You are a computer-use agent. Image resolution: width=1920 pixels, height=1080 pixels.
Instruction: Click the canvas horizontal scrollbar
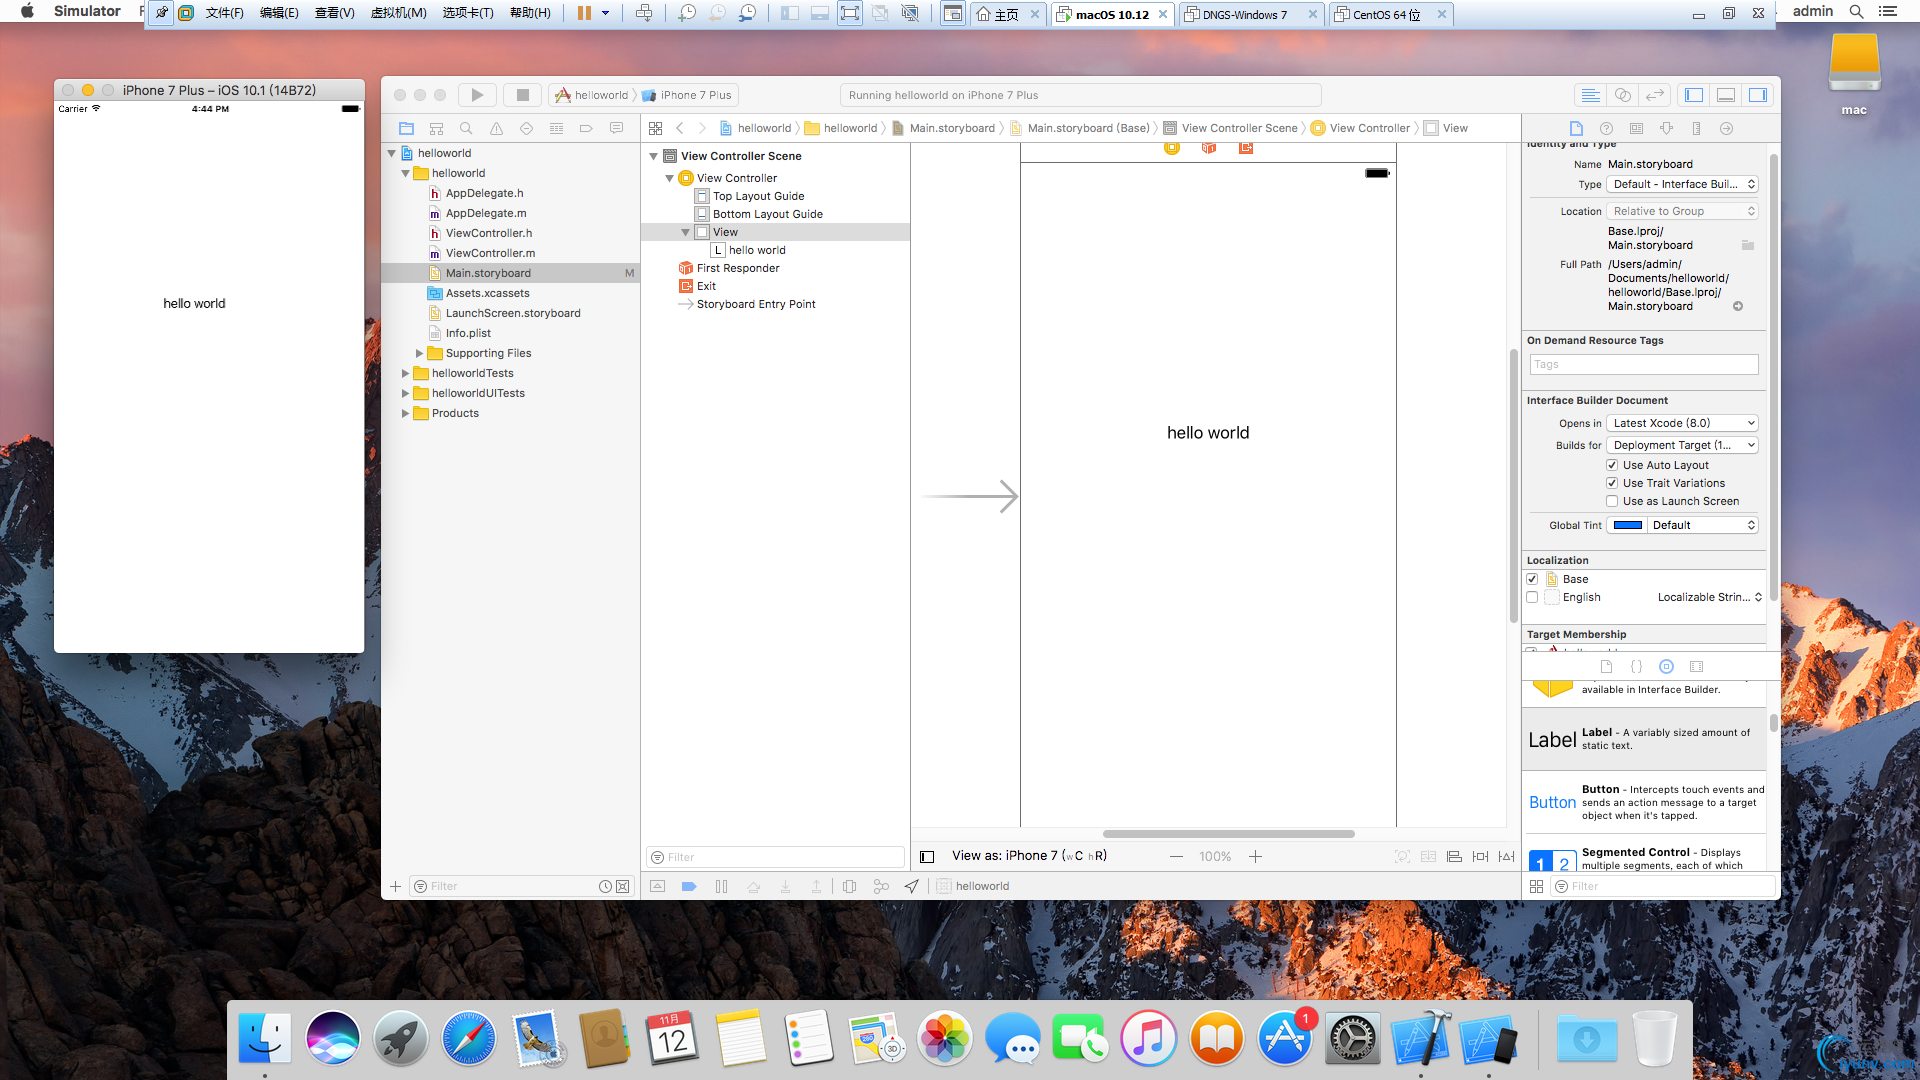(x=1228, y=834)
